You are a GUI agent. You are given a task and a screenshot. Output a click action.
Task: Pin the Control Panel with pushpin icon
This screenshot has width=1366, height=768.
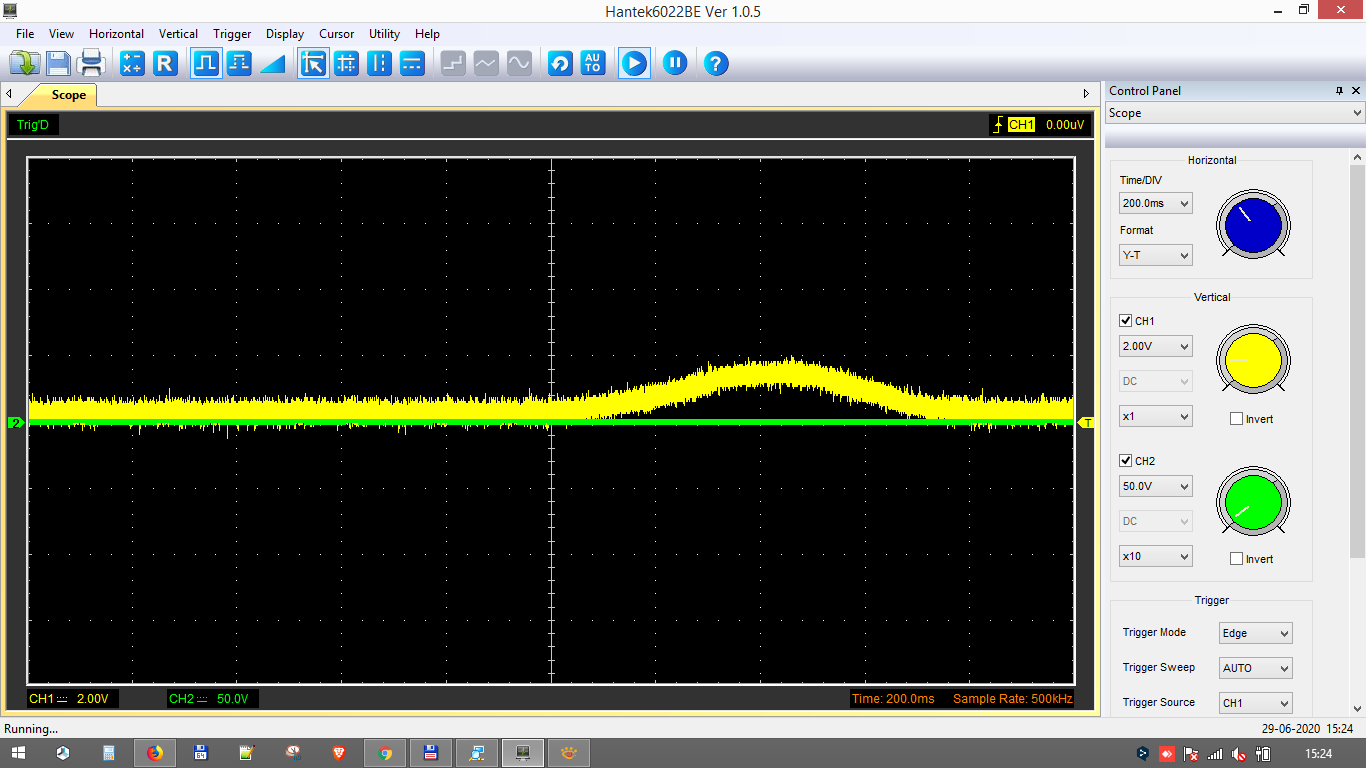pos(1339,91)
